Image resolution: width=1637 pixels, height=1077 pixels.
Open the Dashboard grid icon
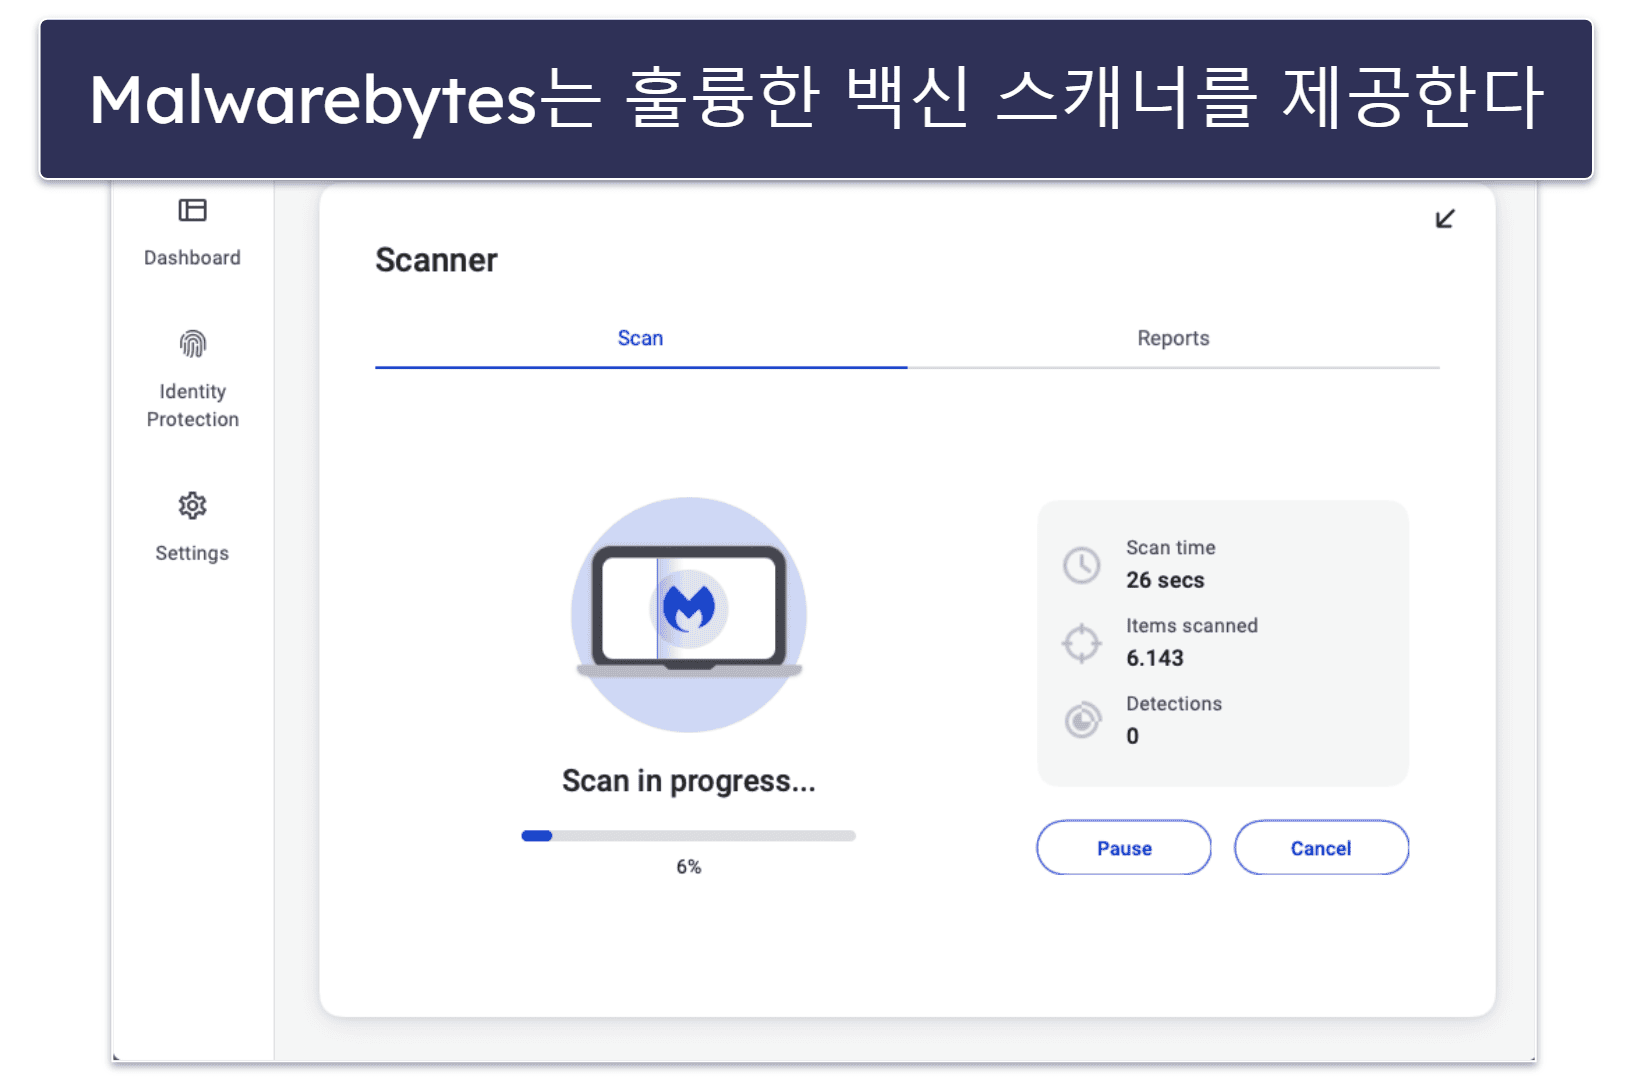192,210
